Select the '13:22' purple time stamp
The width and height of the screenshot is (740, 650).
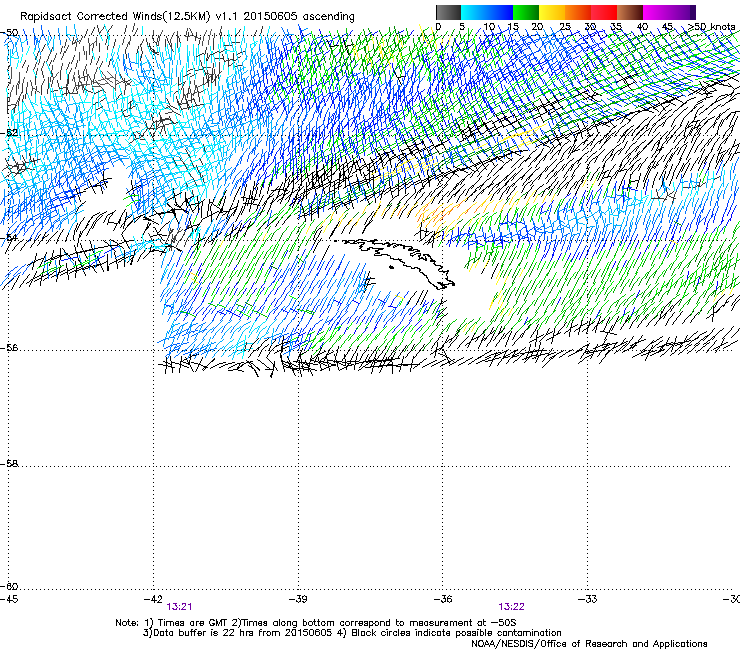pos(512,607)
